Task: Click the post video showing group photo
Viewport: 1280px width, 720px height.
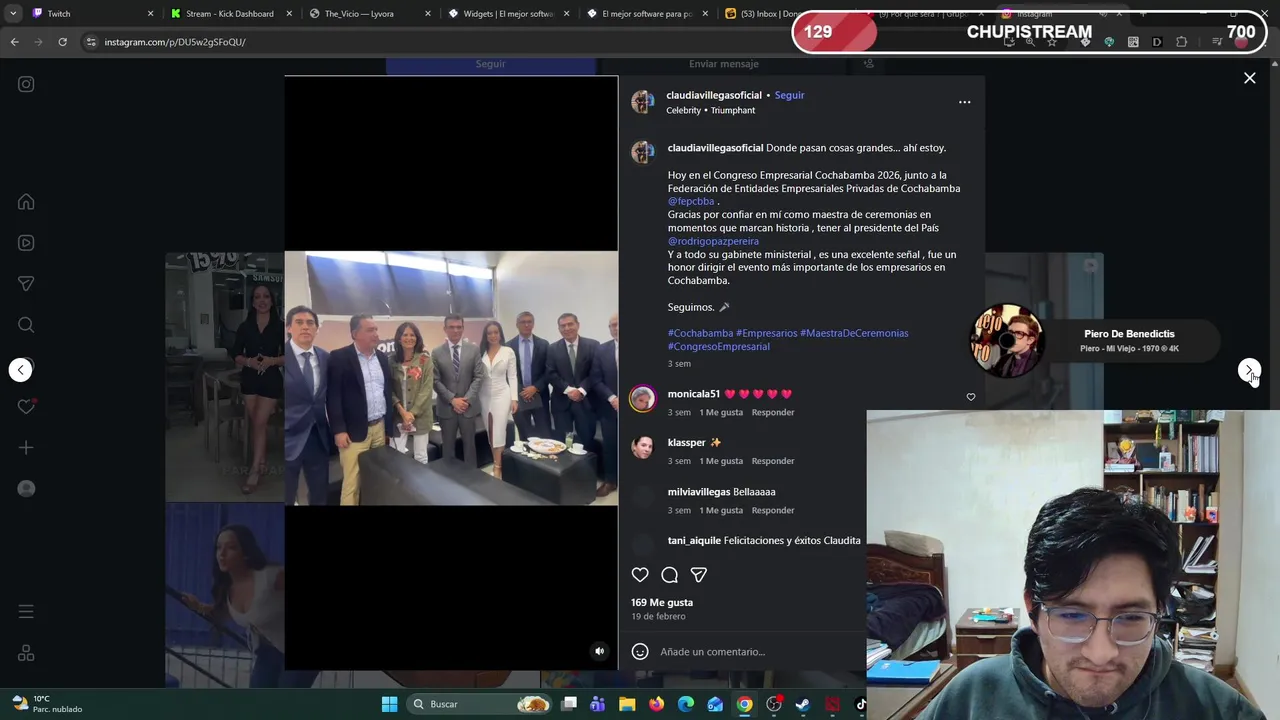Action: coord(451,378)
